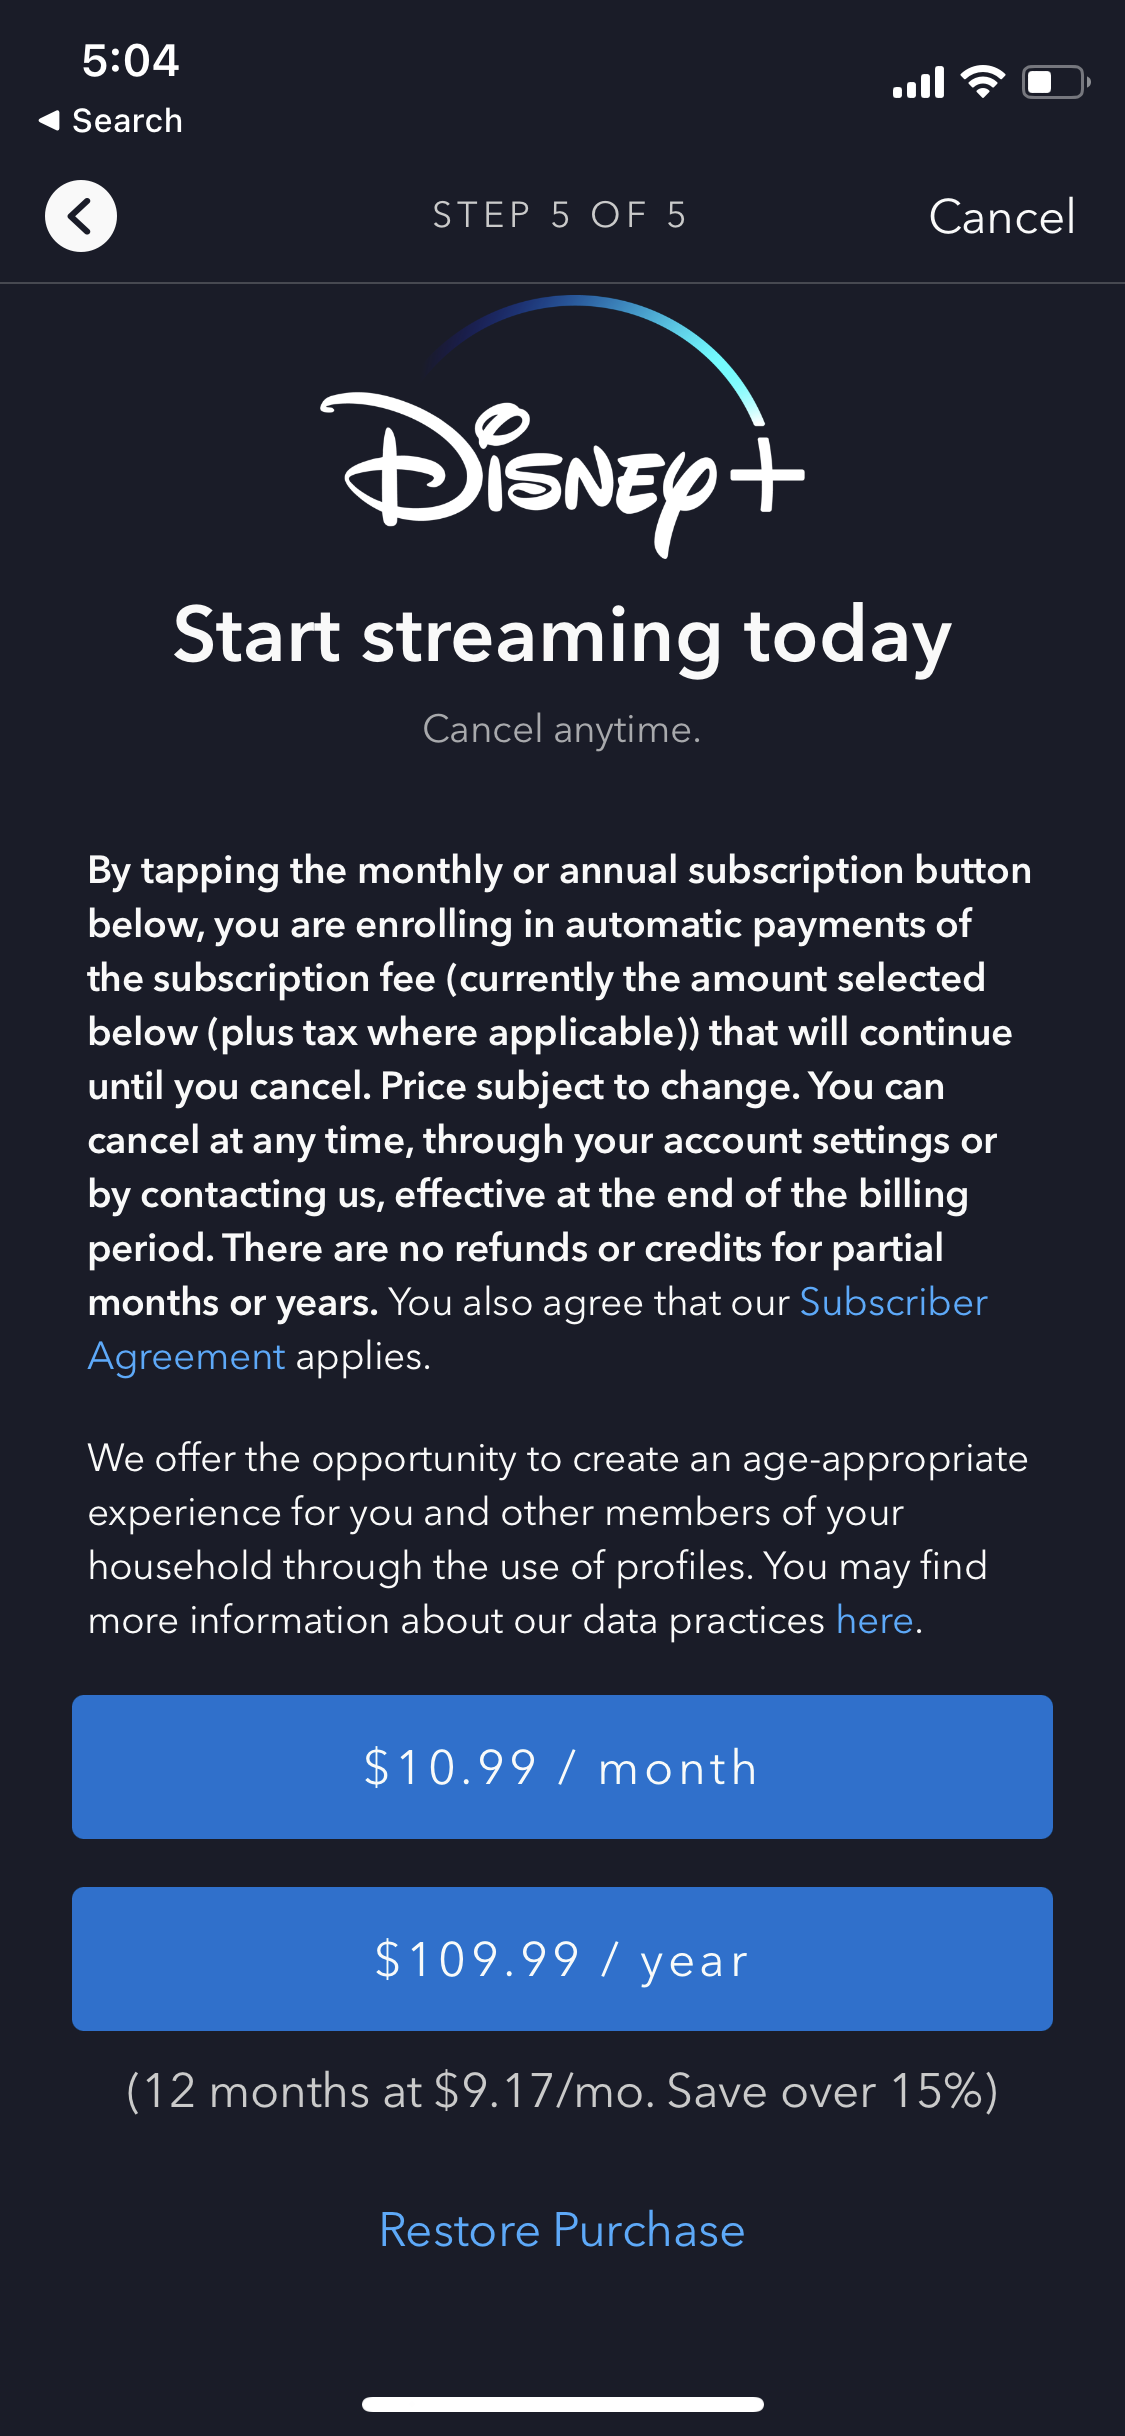Tap the 'Cancel anytime.' subtitle
The image size is (1125, 2436).
click(x=562, y=730)
